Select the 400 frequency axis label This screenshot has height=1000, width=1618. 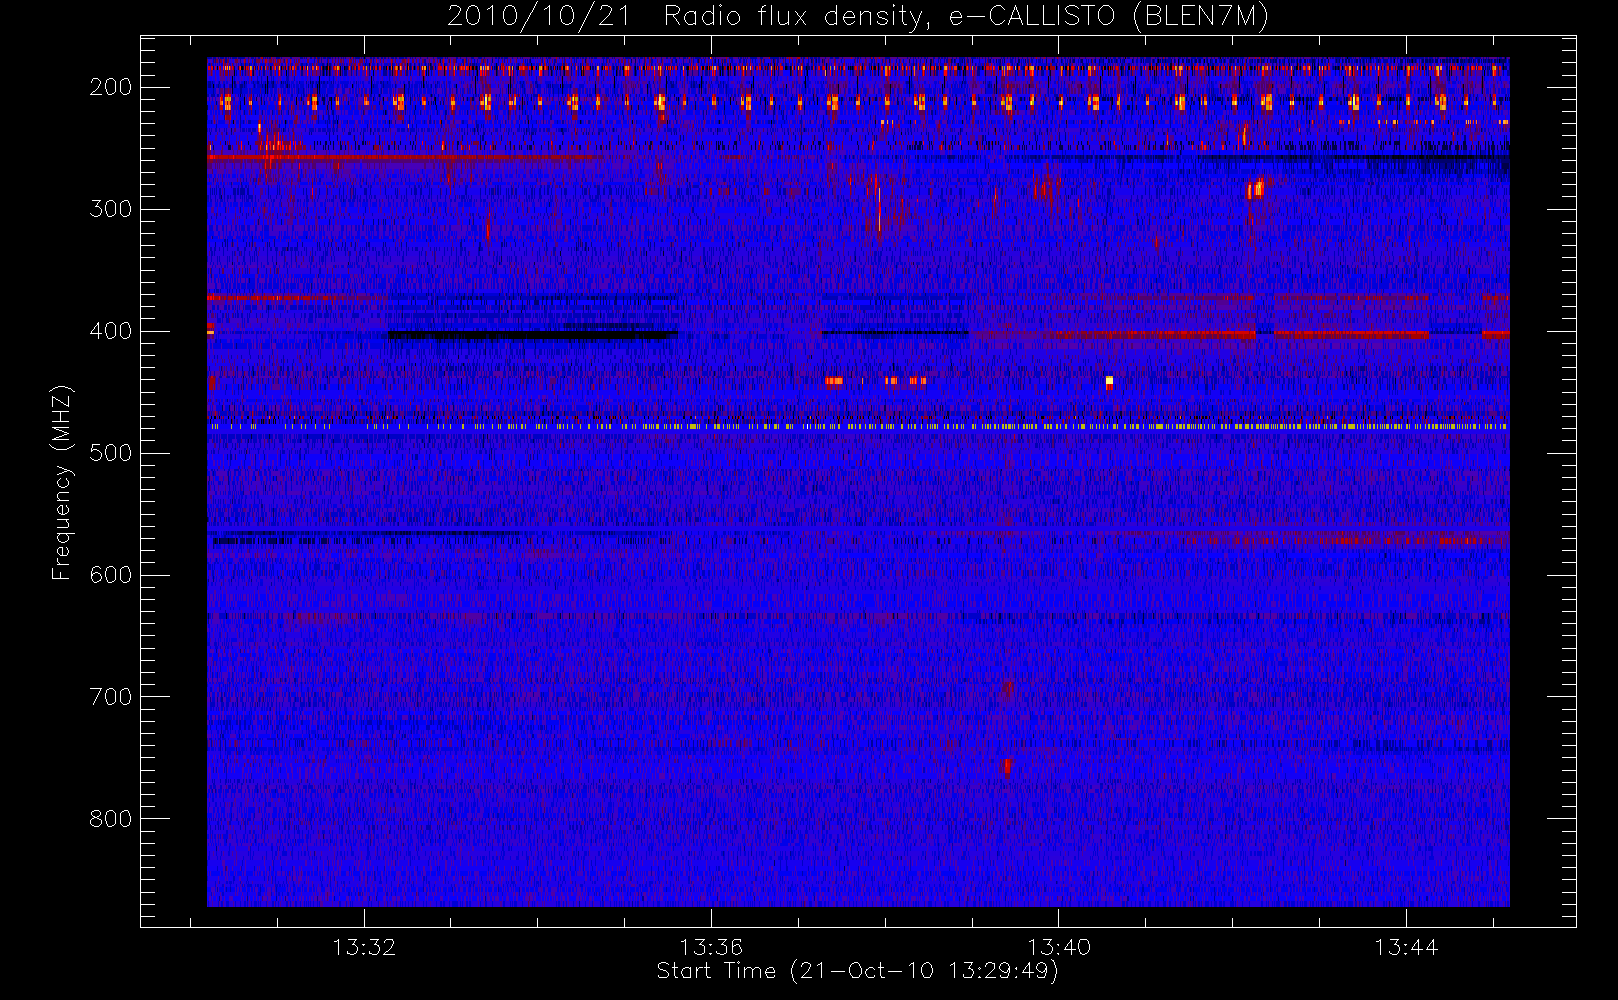point(111,331)
